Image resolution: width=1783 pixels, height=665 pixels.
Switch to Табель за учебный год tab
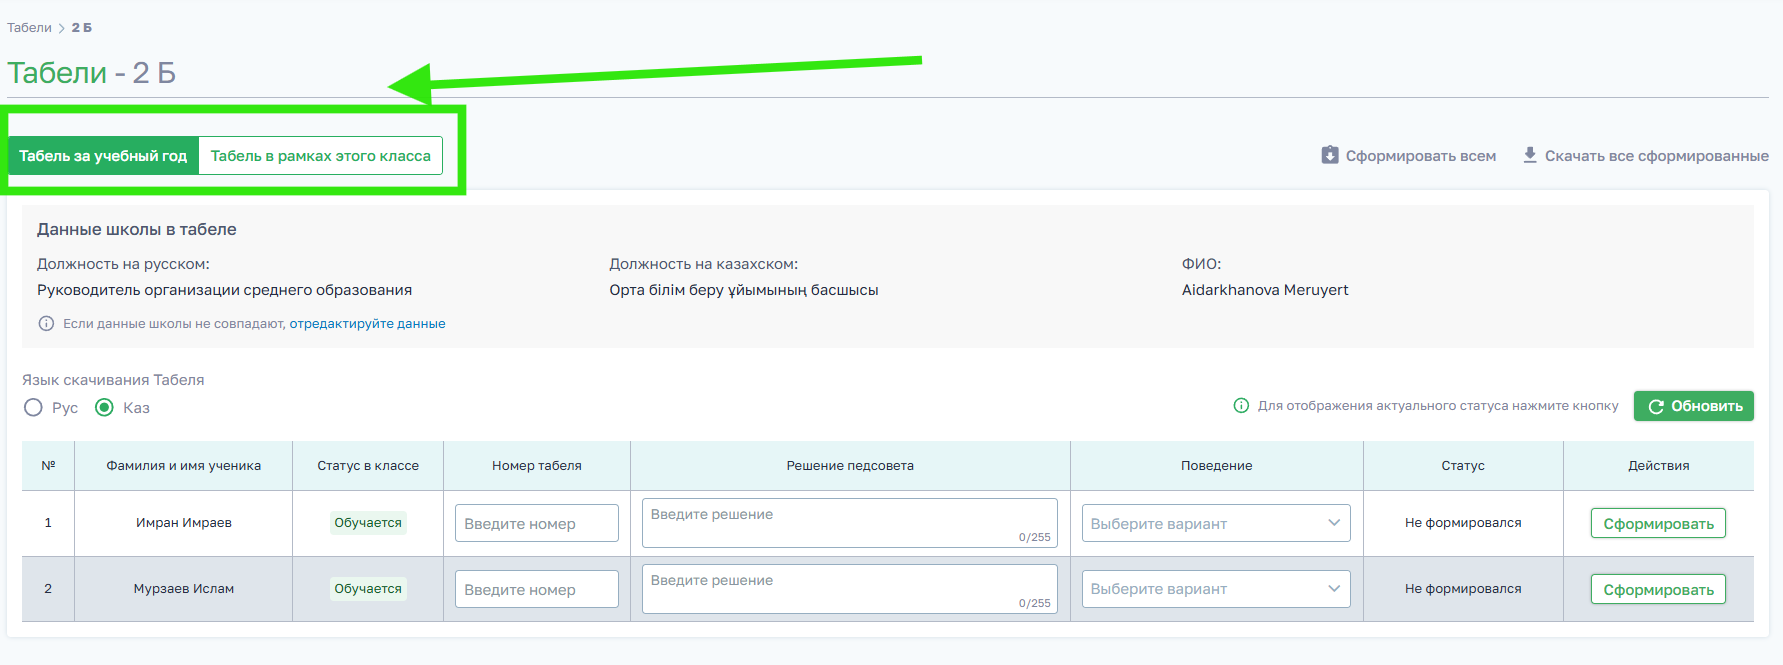103,156
